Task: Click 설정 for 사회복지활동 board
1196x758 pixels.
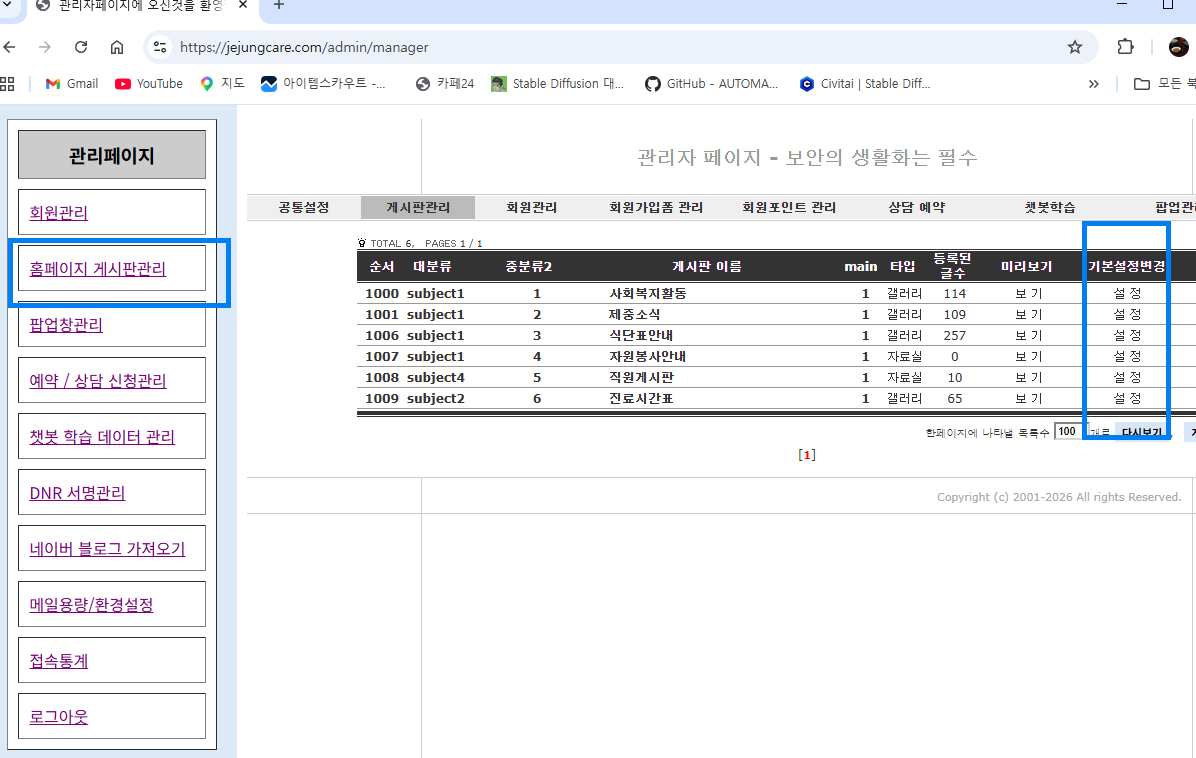Action: tap(1127, 294)
